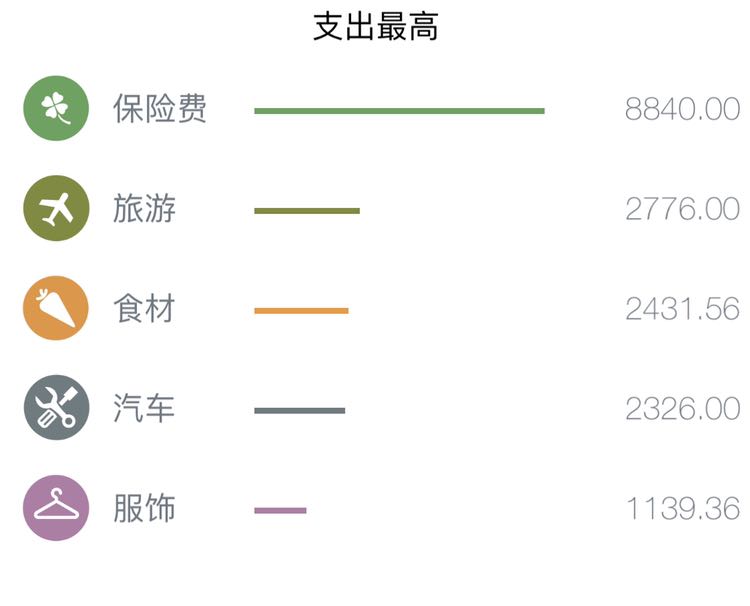
Task: Click the olive travel expense bar
Action: pos(307,211)
